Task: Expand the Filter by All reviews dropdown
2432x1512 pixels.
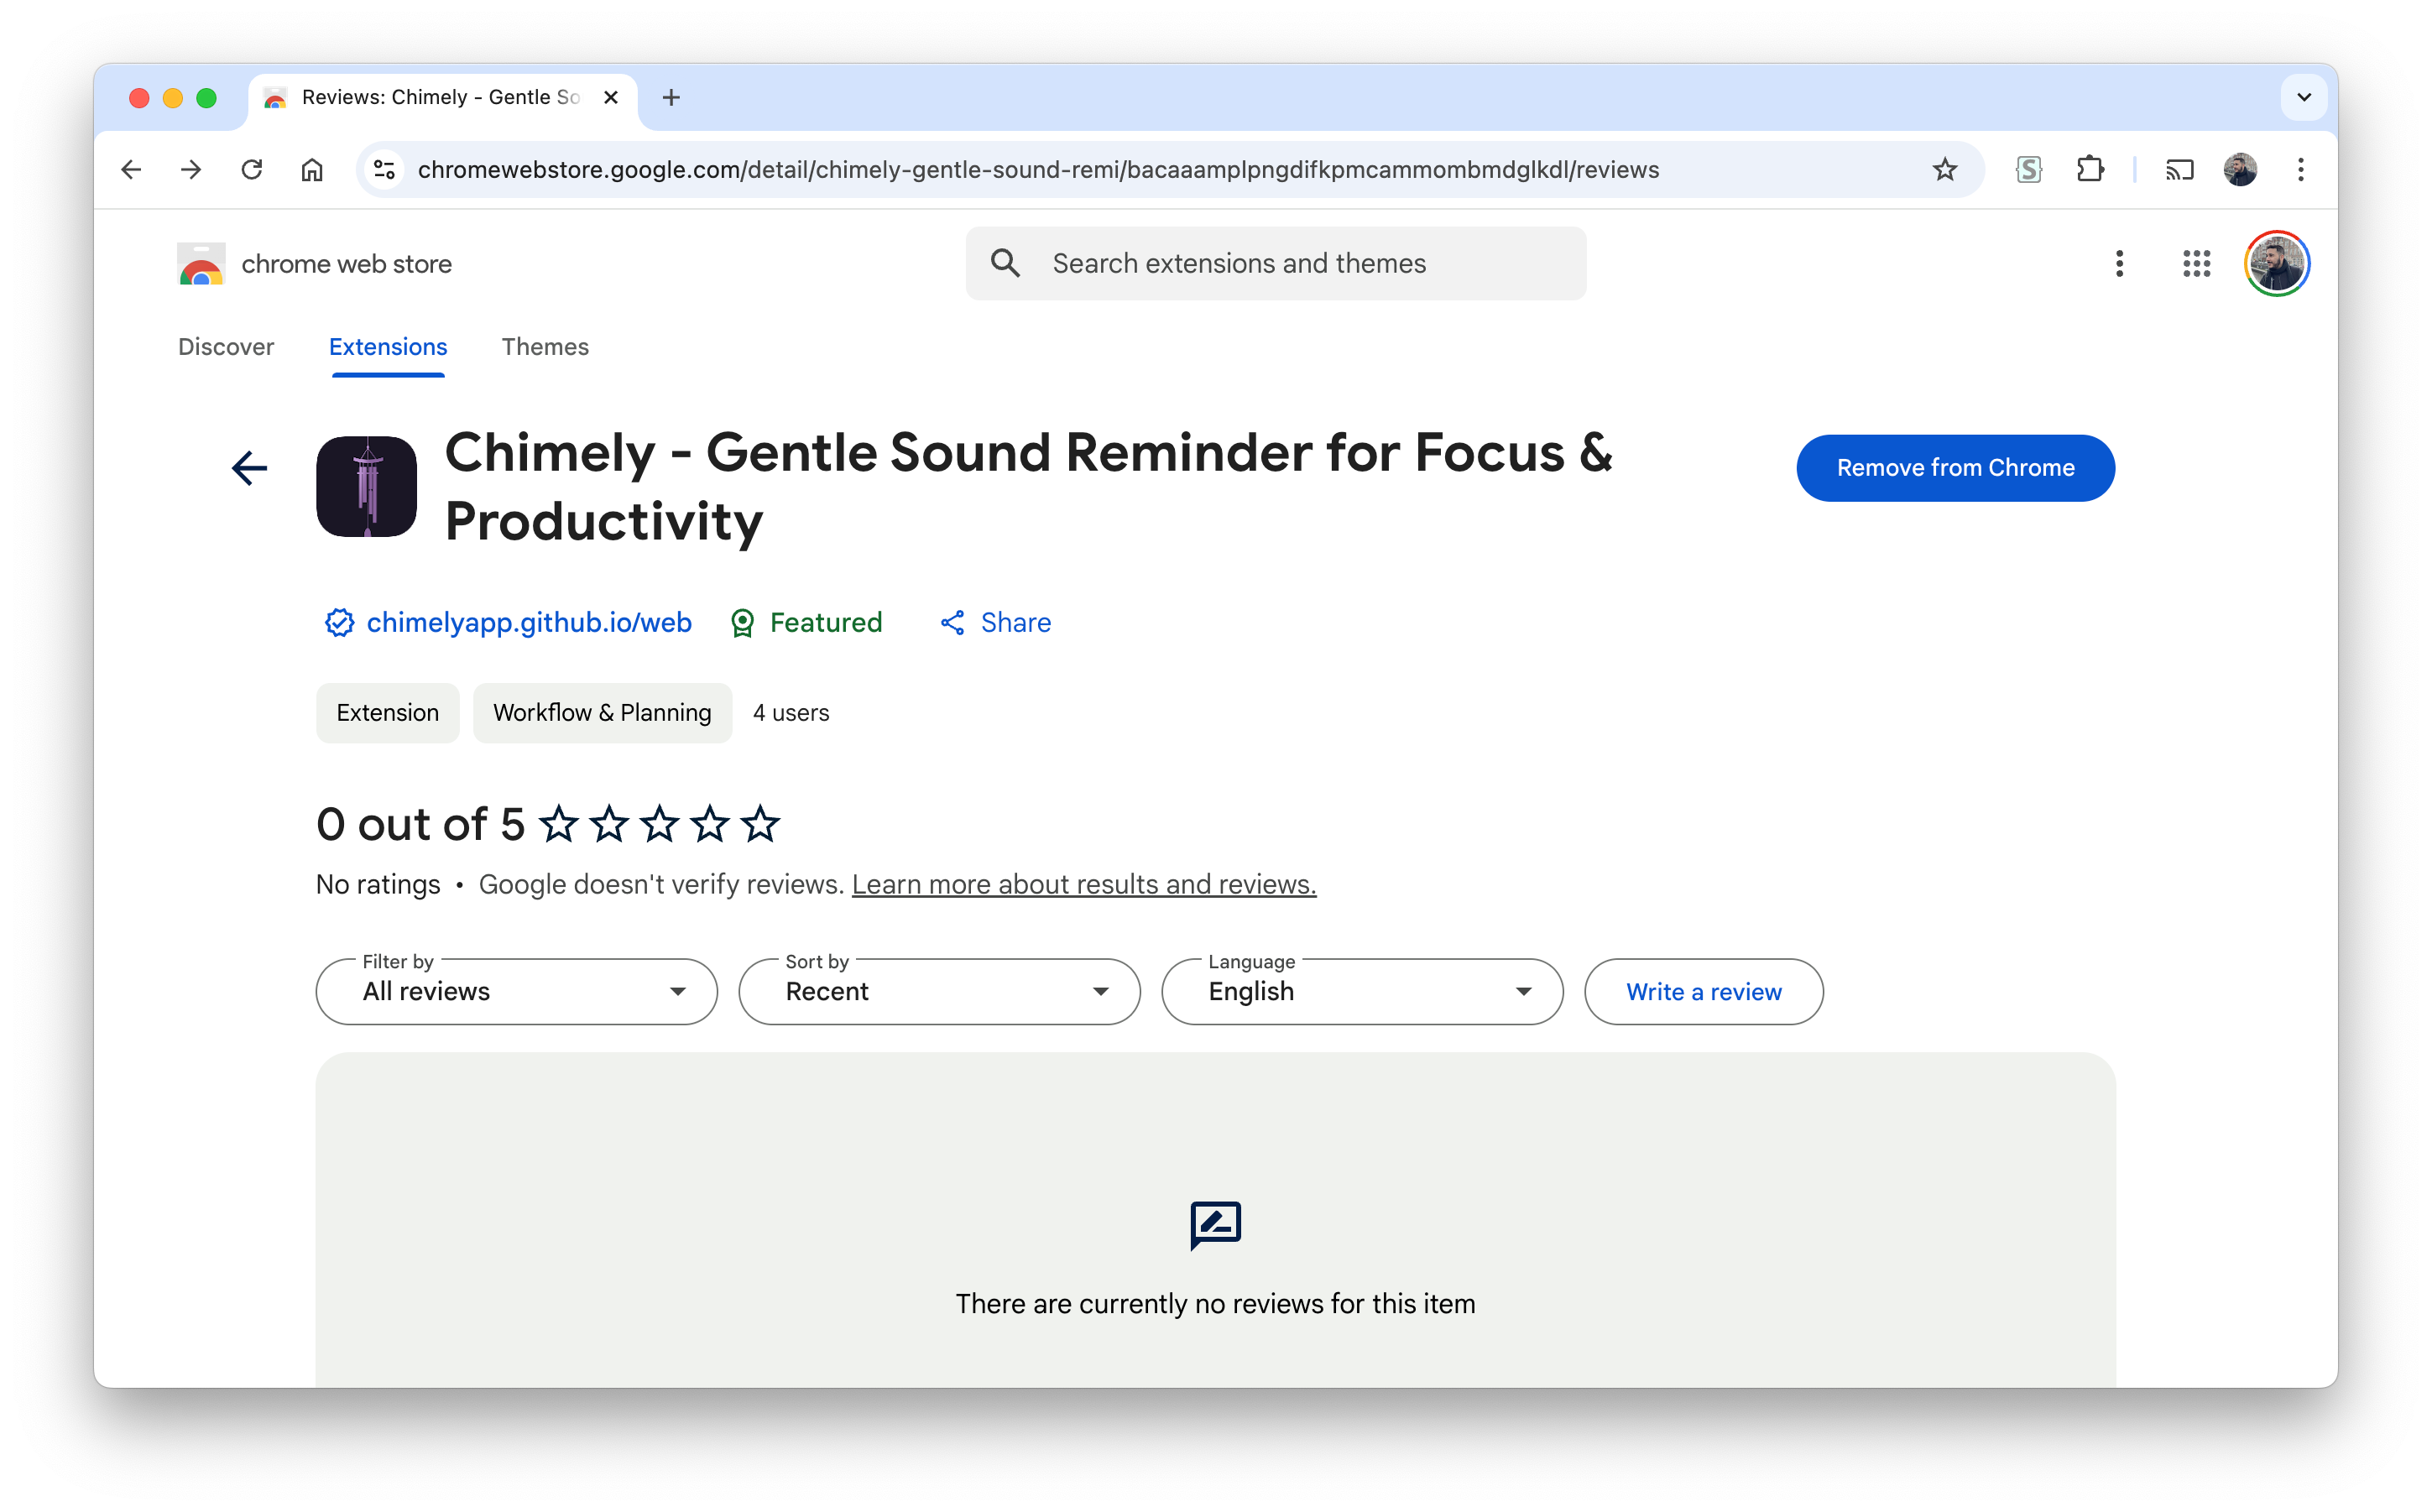Action: [516, 991]
